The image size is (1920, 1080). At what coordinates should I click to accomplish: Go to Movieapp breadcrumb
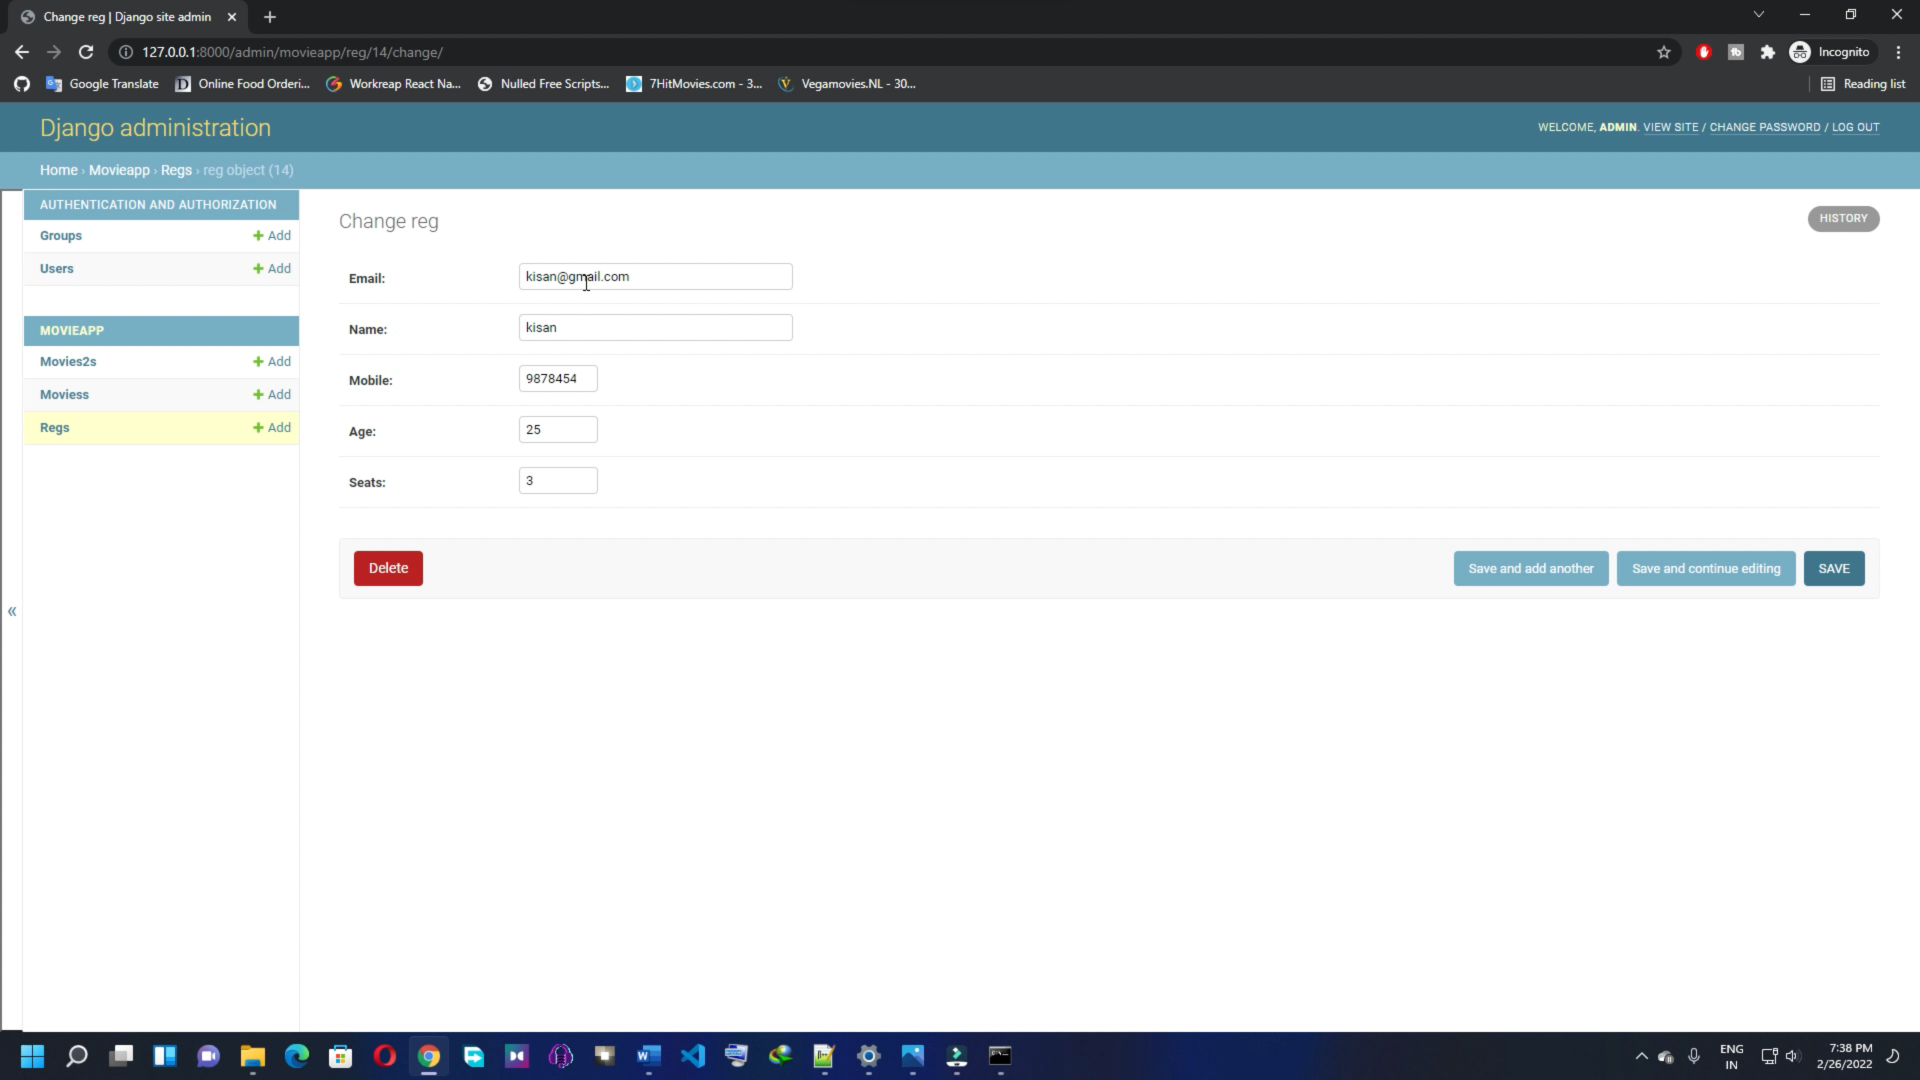[119, 170]
